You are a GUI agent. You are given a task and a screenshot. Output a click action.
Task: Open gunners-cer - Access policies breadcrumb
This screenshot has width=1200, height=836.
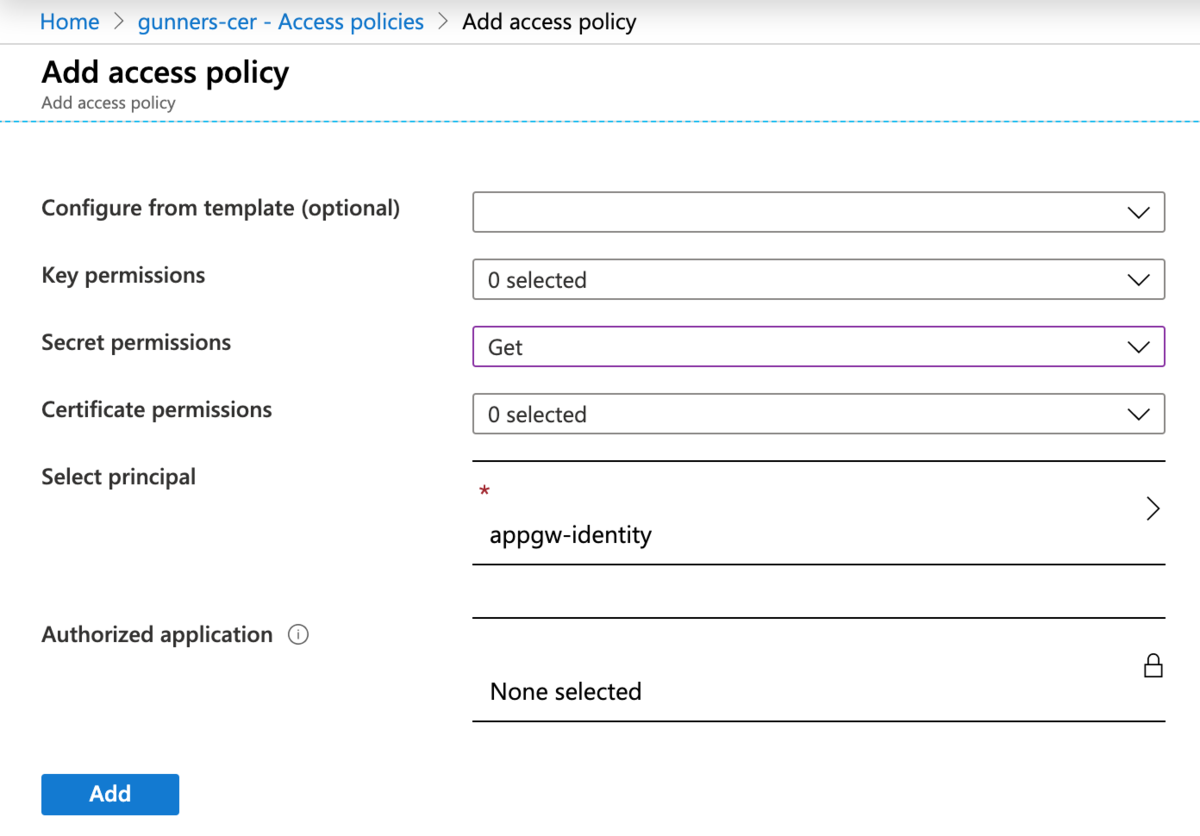pyautogui.click(x=280, y=21)
